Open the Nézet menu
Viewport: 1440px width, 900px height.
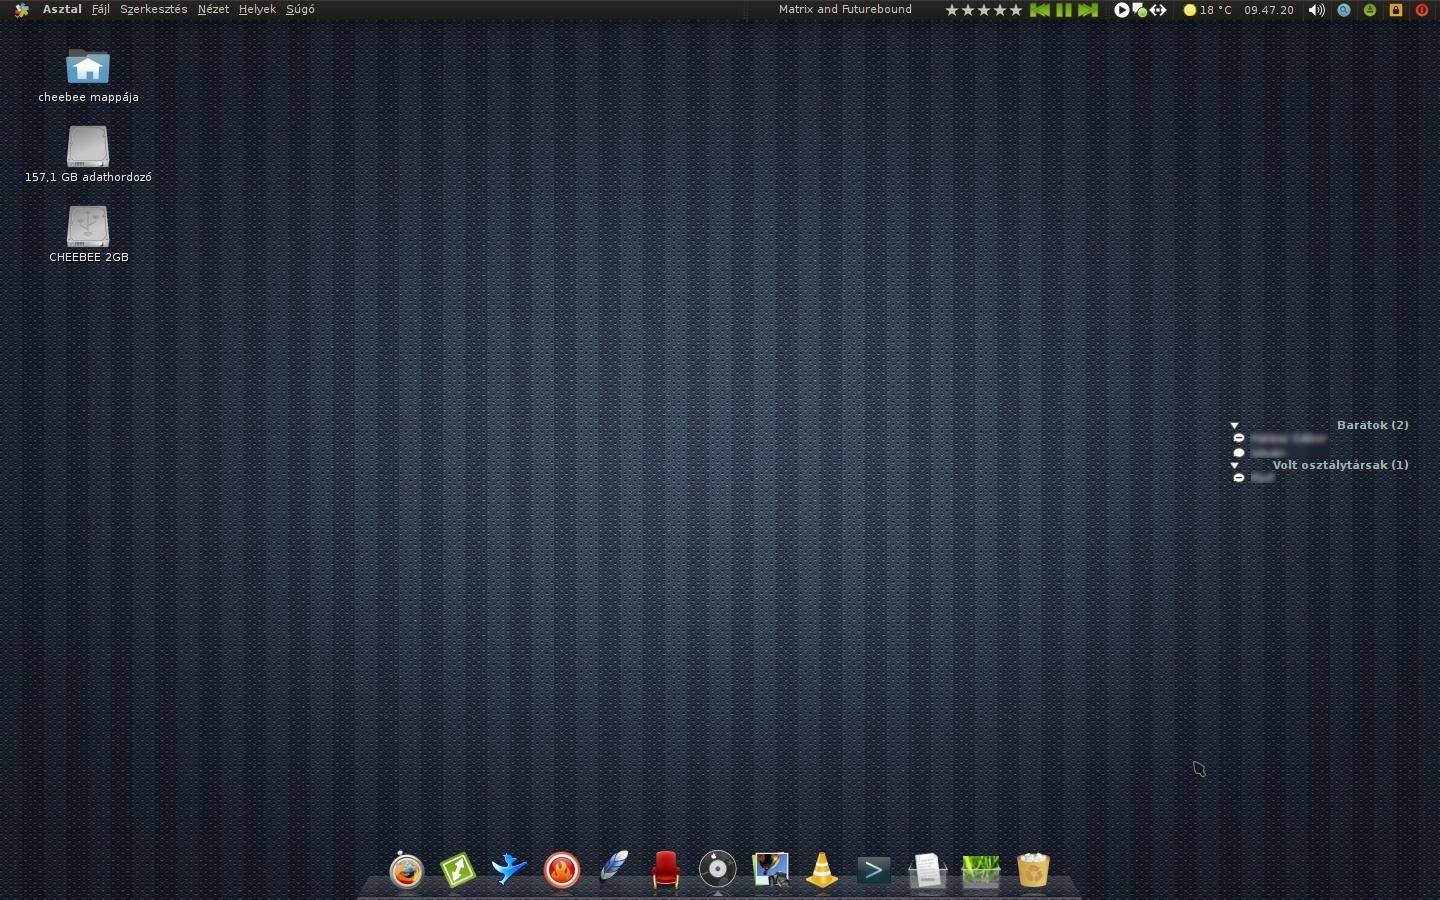[x=213, y=9]
